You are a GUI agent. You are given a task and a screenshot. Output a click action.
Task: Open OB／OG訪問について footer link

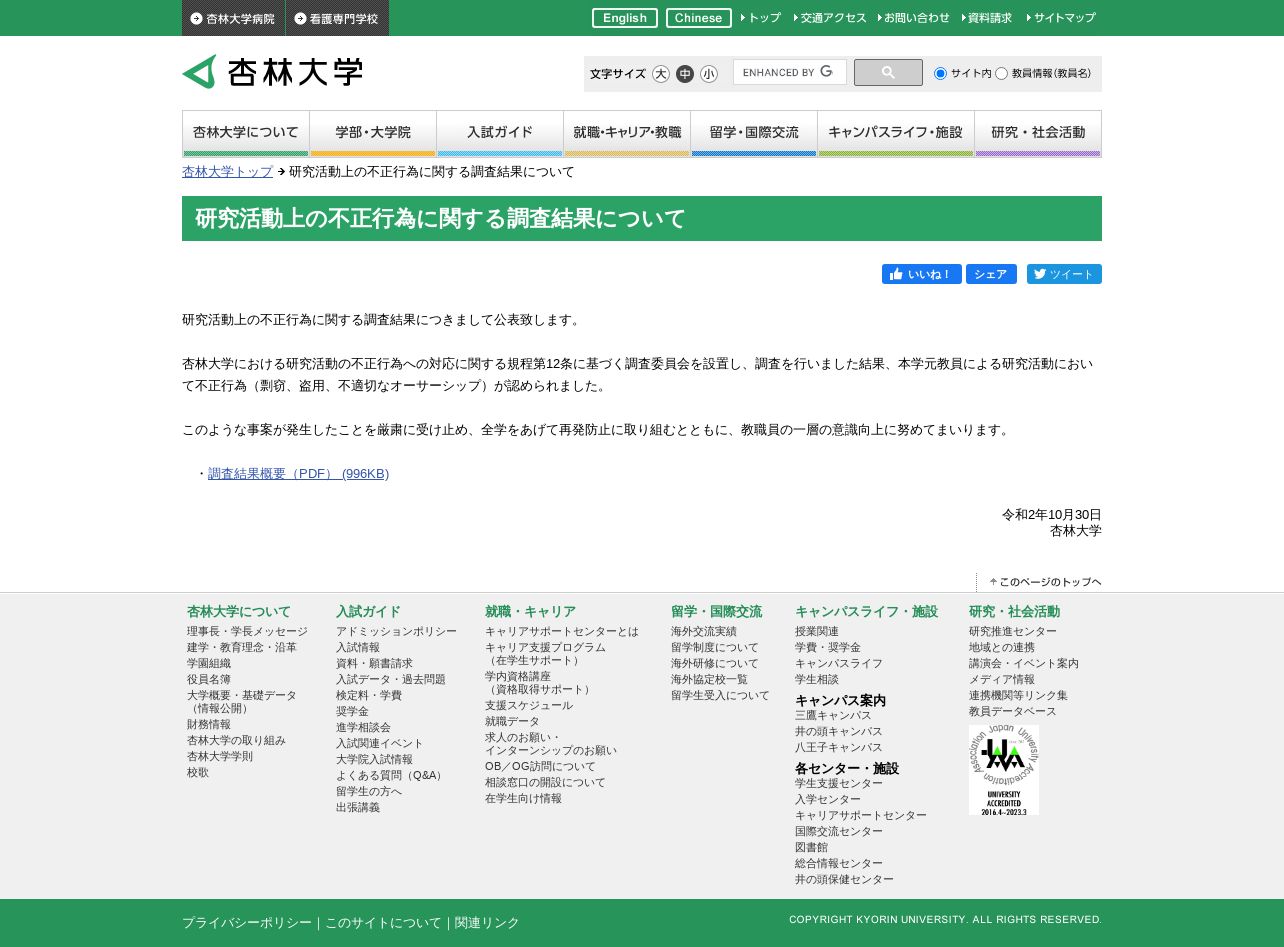540,767
